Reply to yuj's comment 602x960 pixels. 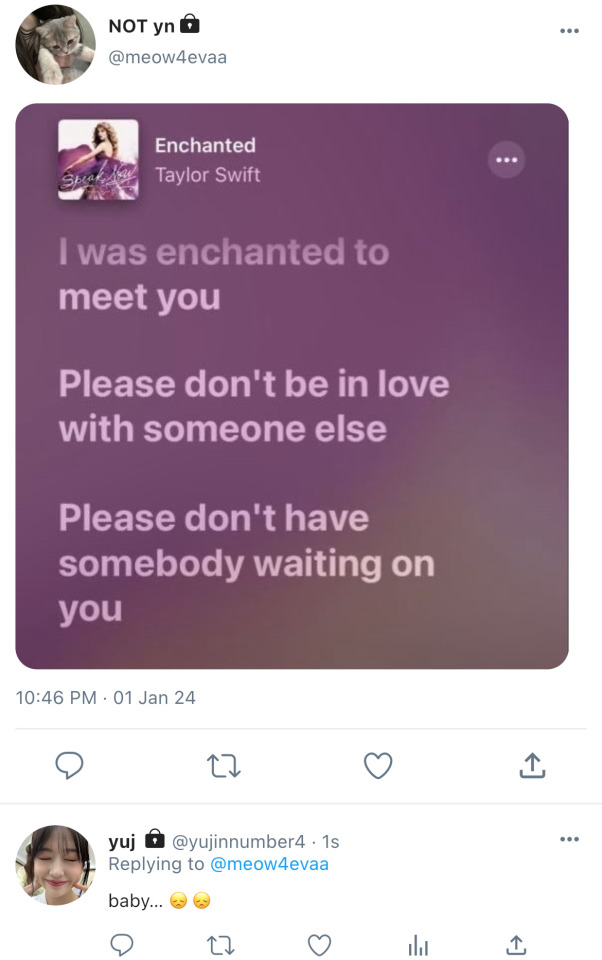[x=122, y=944]
